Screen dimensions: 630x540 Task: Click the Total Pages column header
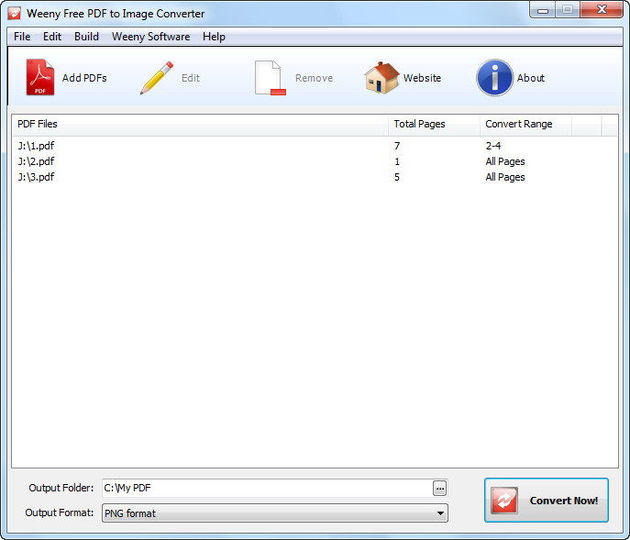click(420, 125)
